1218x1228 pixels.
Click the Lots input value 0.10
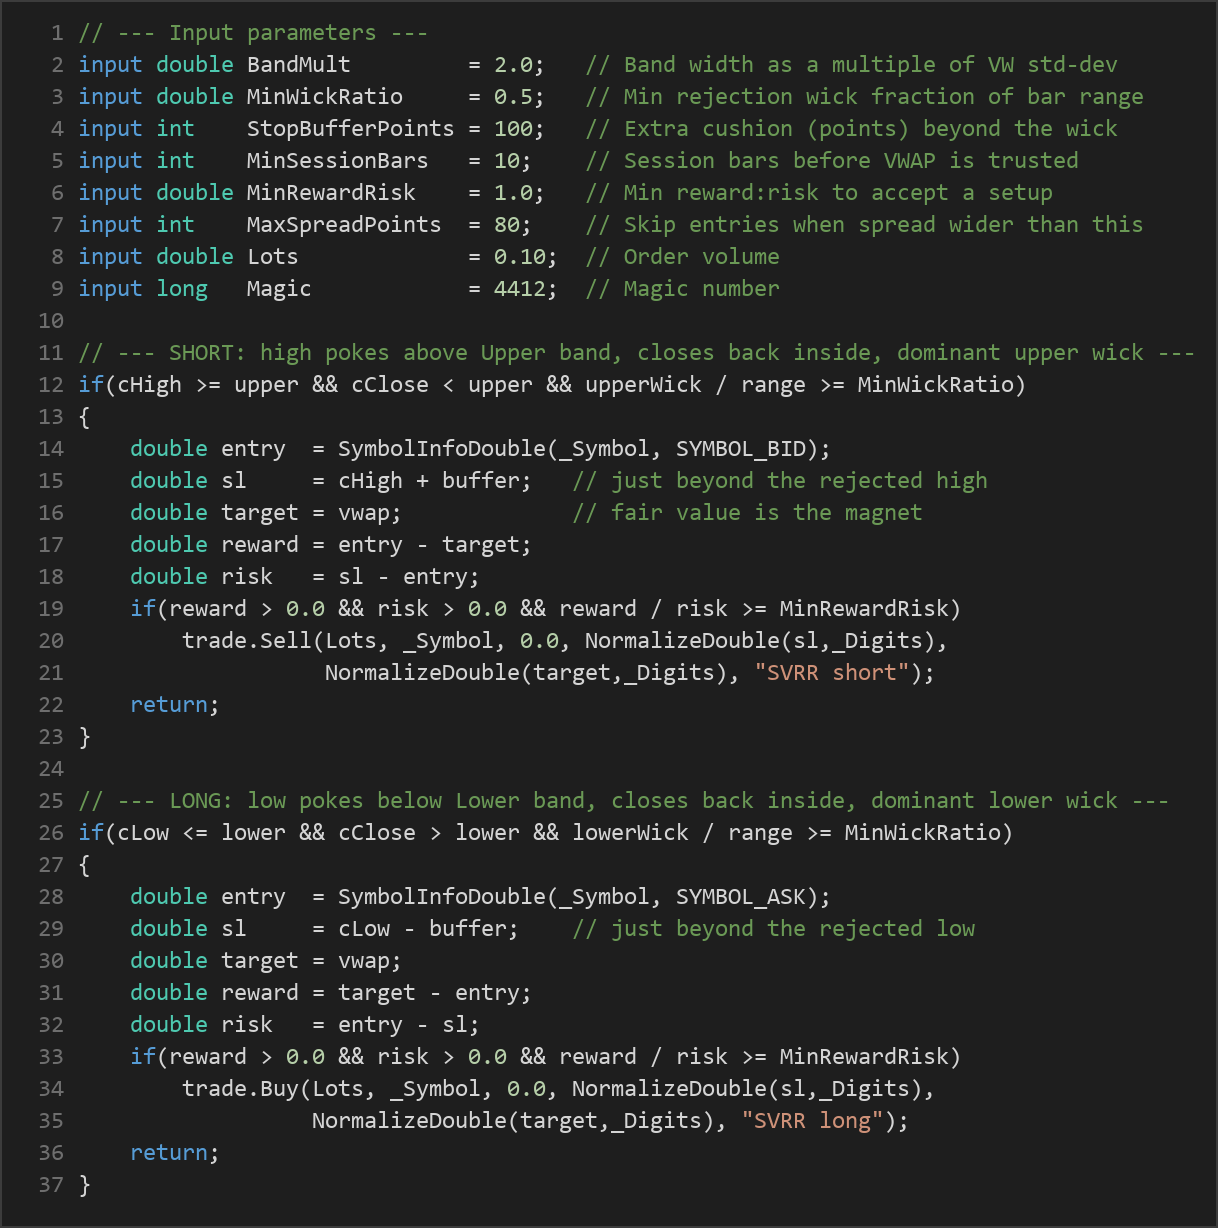click(x=520, y=257)
